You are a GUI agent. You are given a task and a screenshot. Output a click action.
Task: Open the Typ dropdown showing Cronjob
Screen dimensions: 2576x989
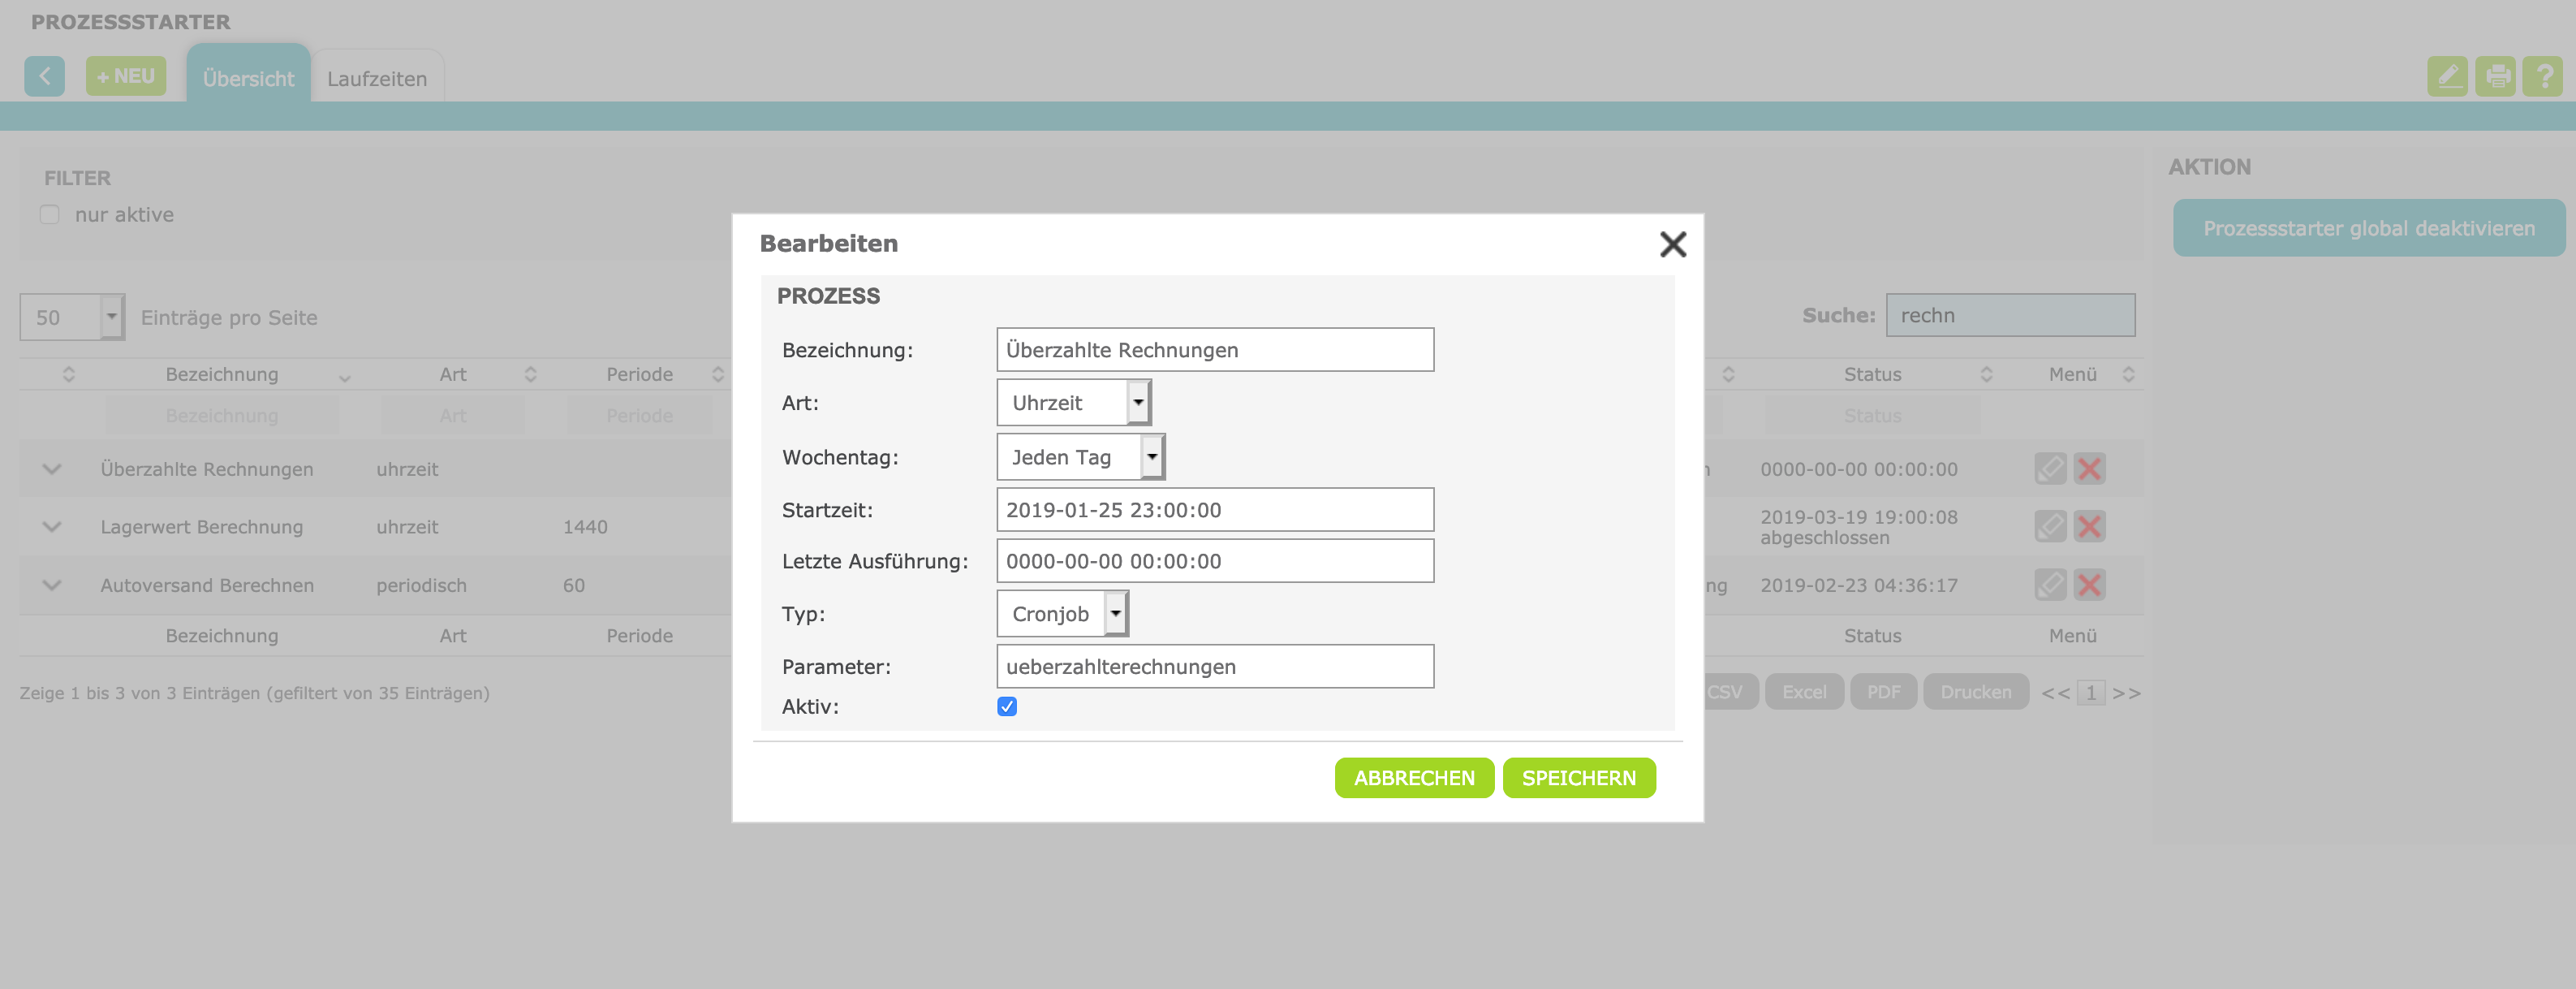1062,614
